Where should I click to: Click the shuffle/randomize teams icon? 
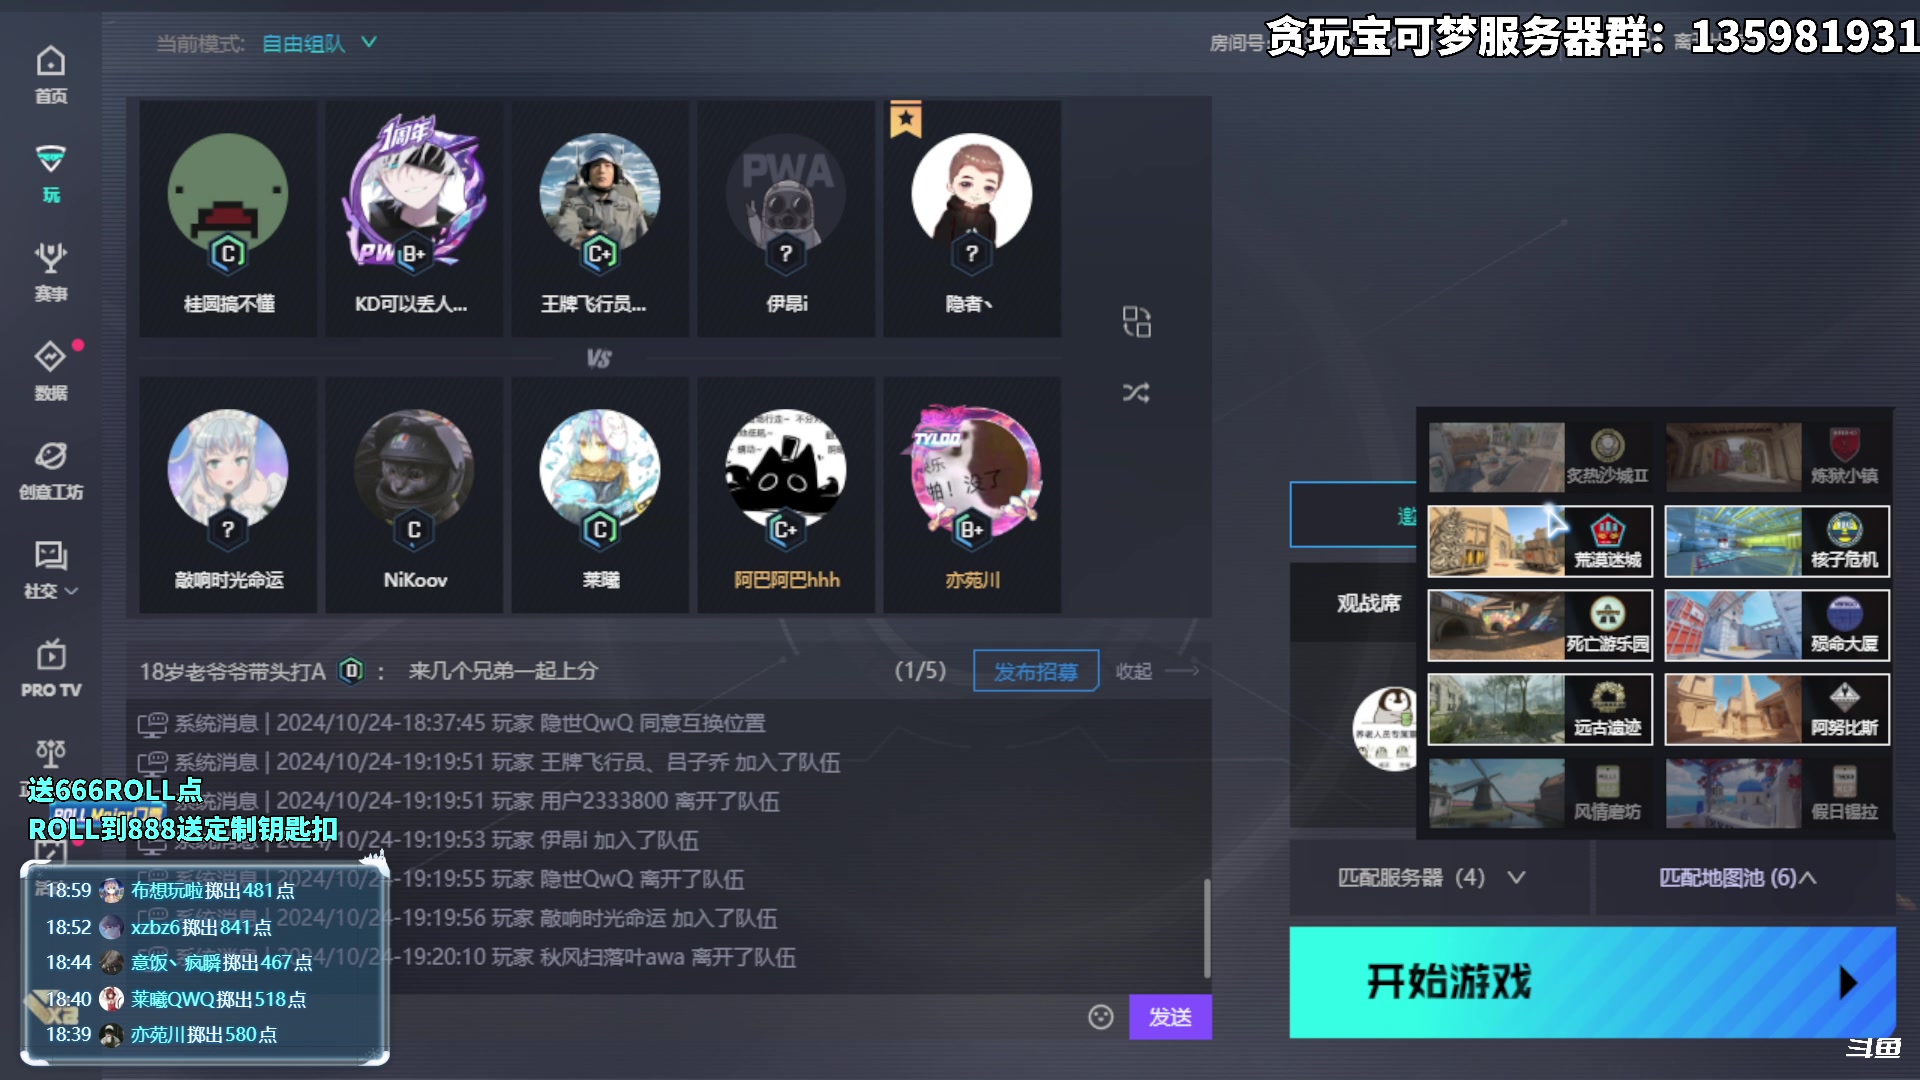point(1134,393)
